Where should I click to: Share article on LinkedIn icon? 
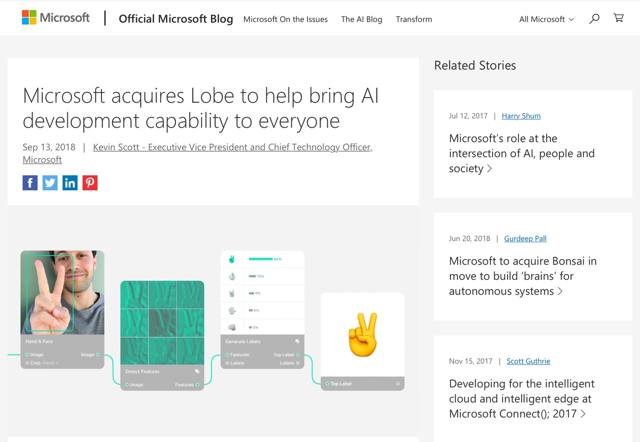[70, 183]
